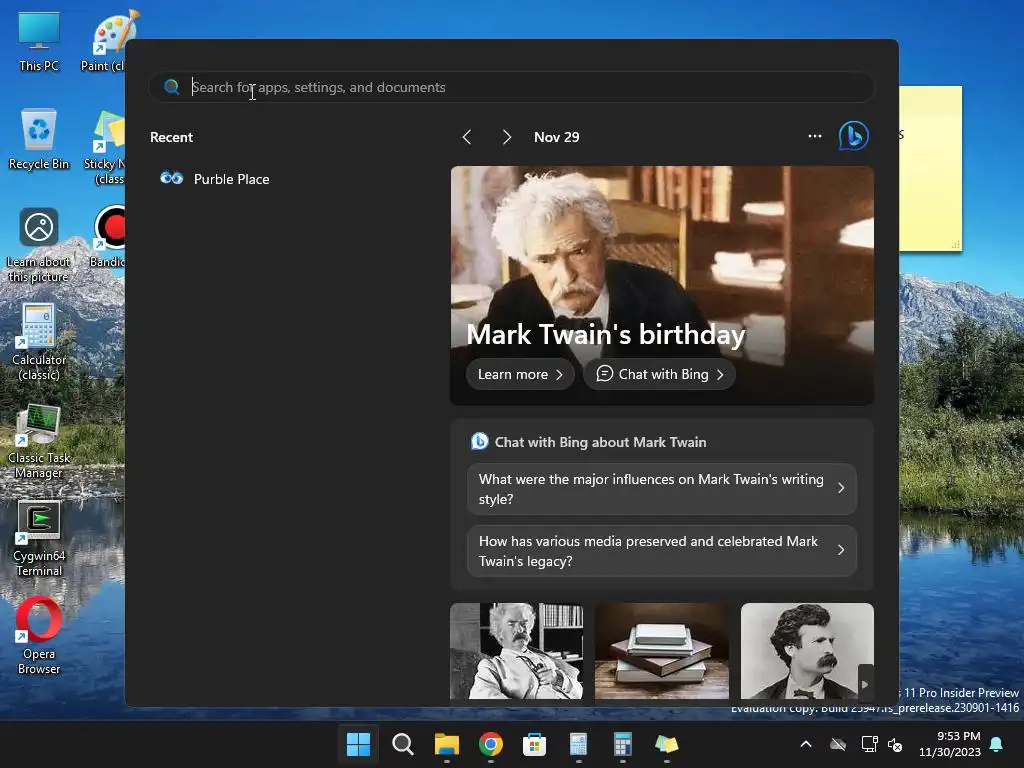Viewport: 1024px width, 768px height.
Task: Go to next day's search highlight
Action: (x=507, y=137)
